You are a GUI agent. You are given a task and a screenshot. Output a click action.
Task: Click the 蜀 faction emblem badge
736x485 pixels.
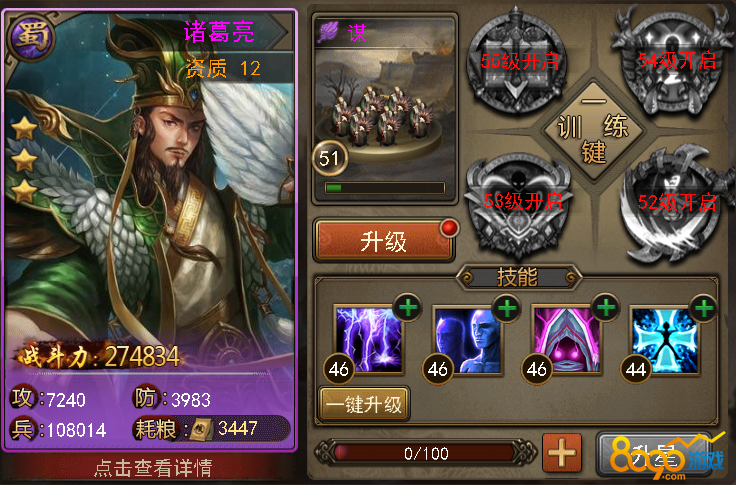pyautogui.click(x=31, y=38)
